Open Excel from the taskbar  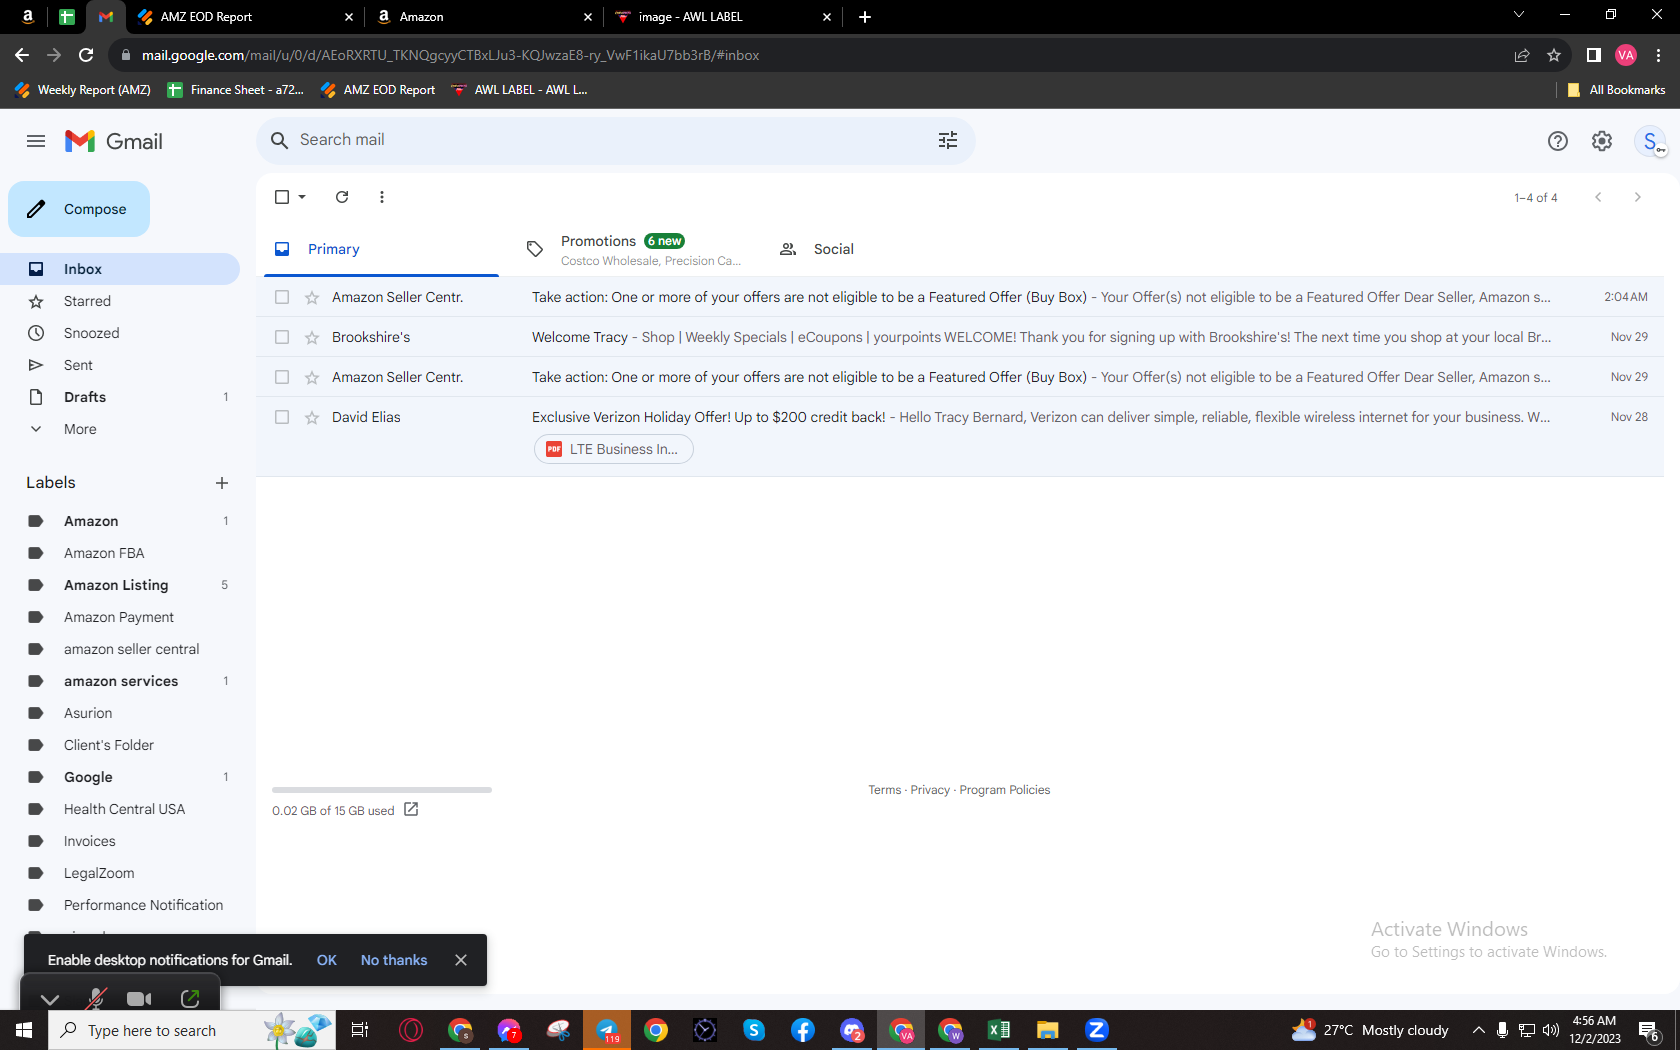coord(998,1030)
